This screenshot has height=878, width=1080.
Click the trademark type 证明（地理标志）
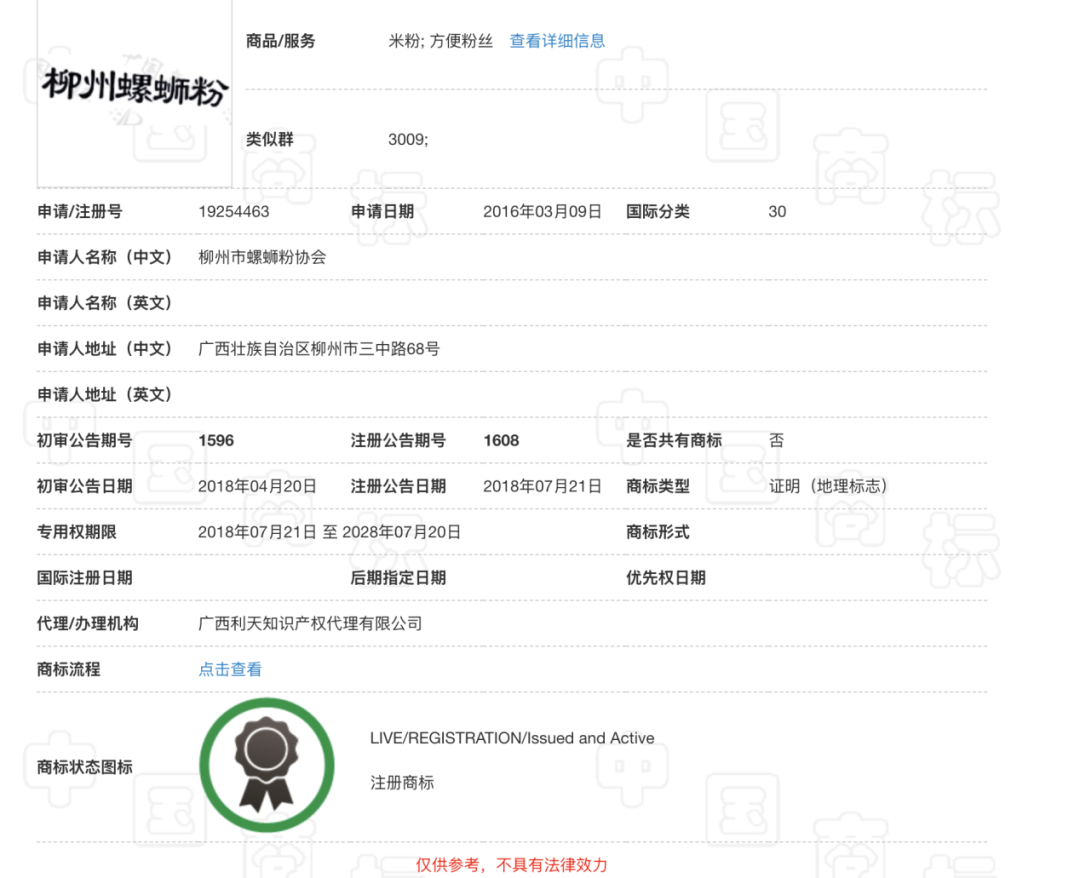pos(828,486)
